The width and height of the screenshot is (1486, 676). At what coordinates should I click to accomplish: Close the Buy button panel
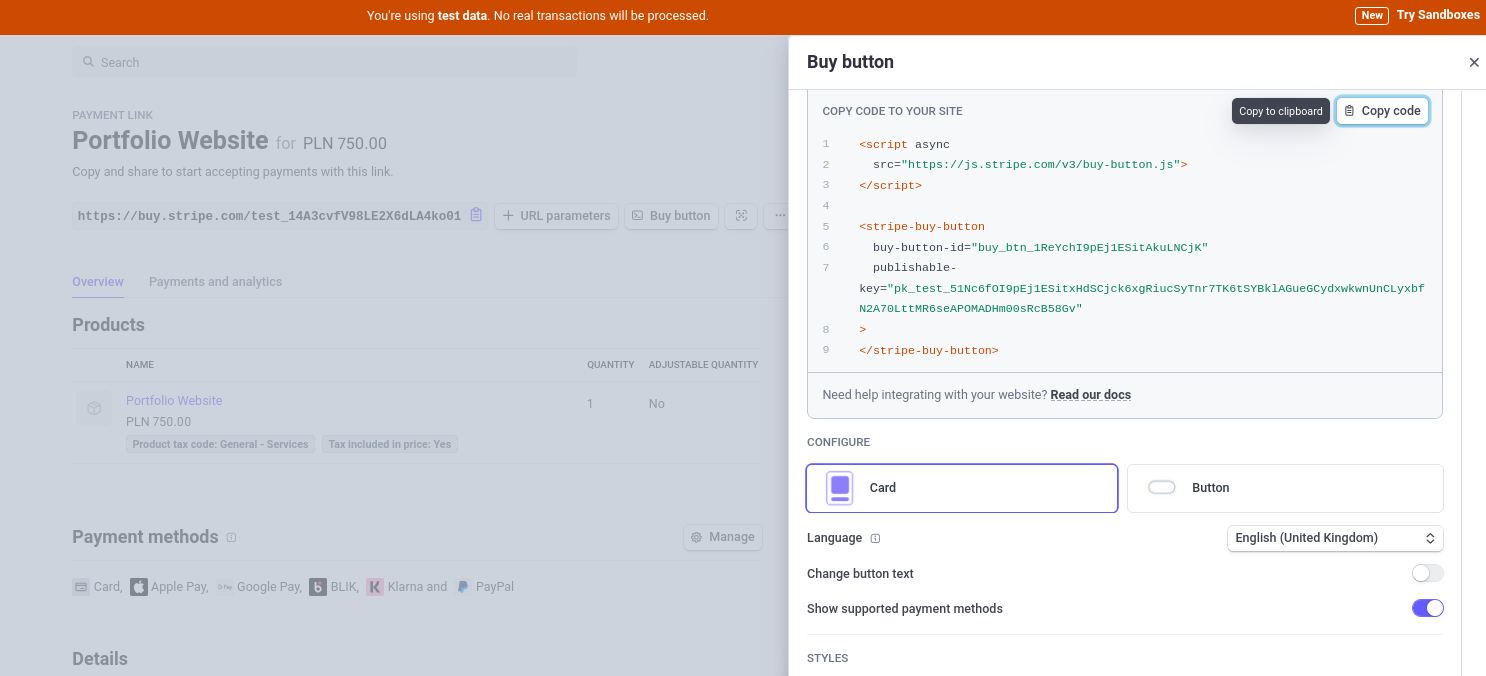(1473, 62)
